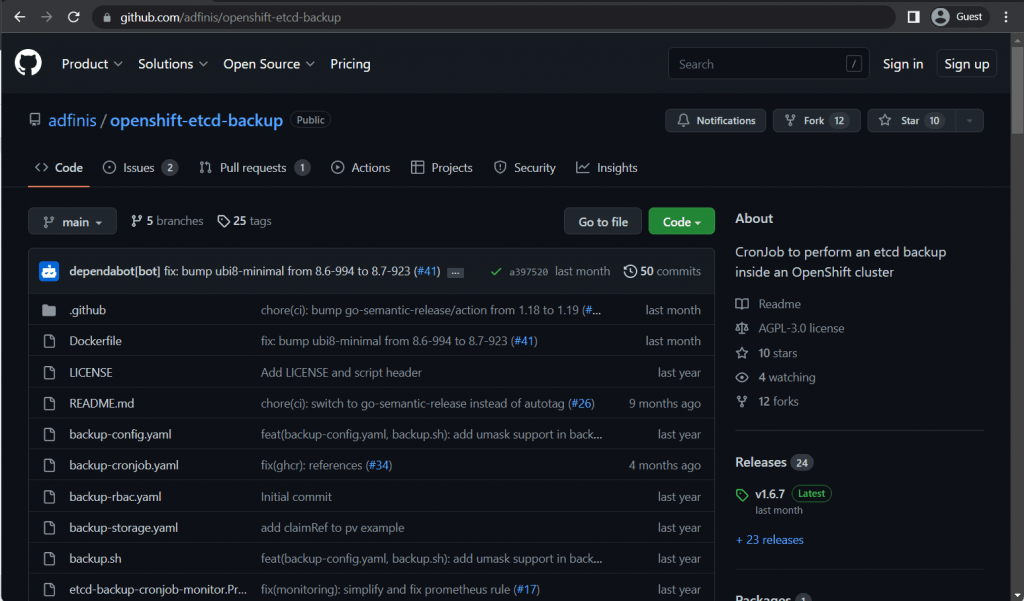
Task: Click the LICENSE file icon
Action: 49,372
